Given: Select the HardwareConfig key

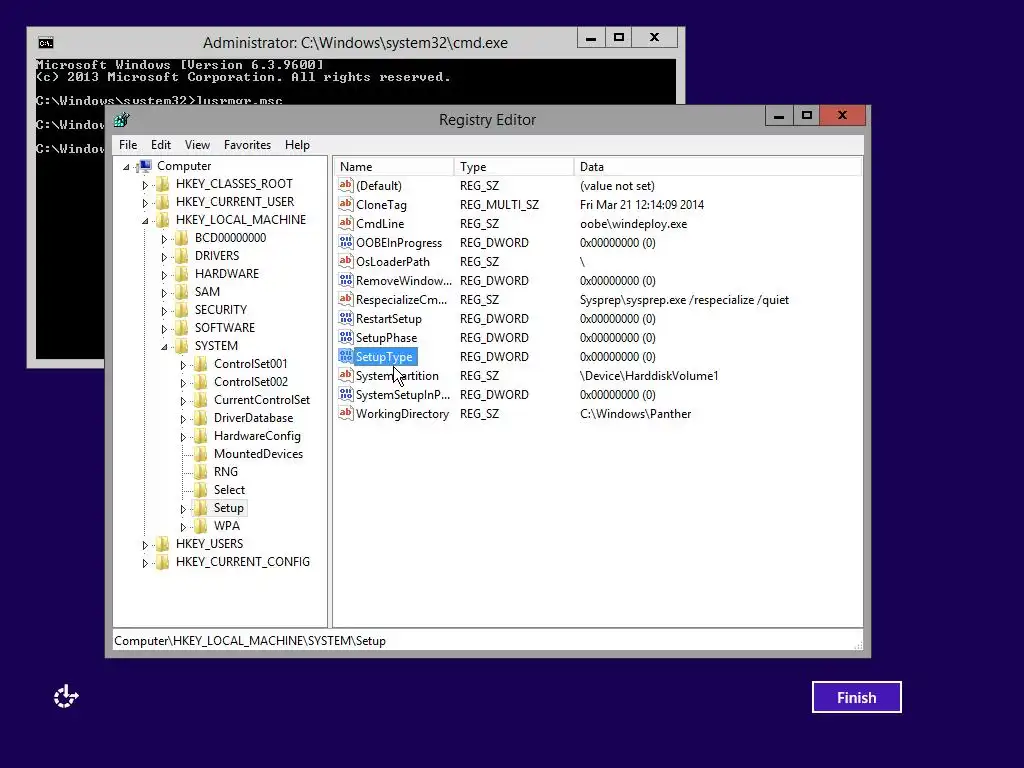Looking at the screenshot, I should click(x=257, y=436).
